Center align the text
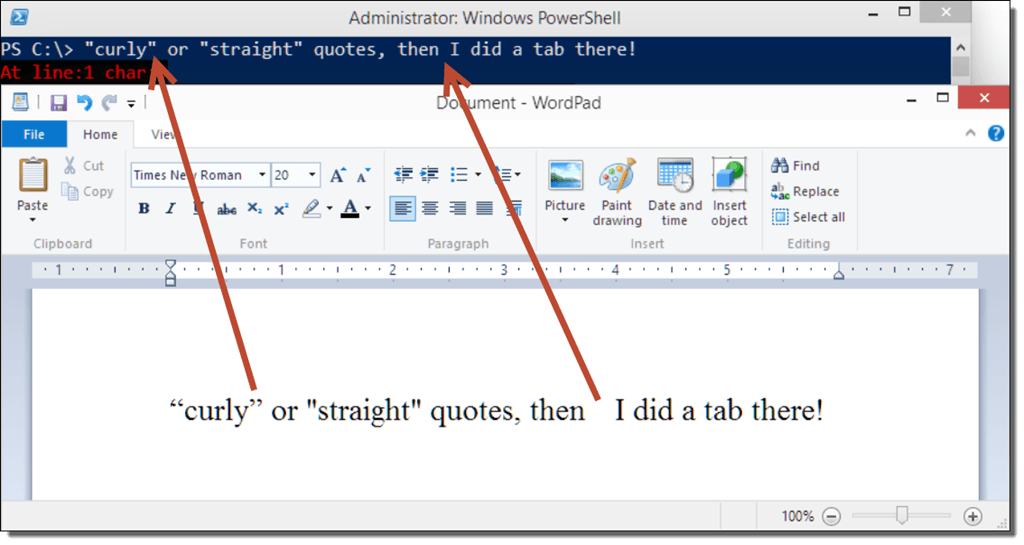This screenshot has width=1024, height=545. (430, 208)
